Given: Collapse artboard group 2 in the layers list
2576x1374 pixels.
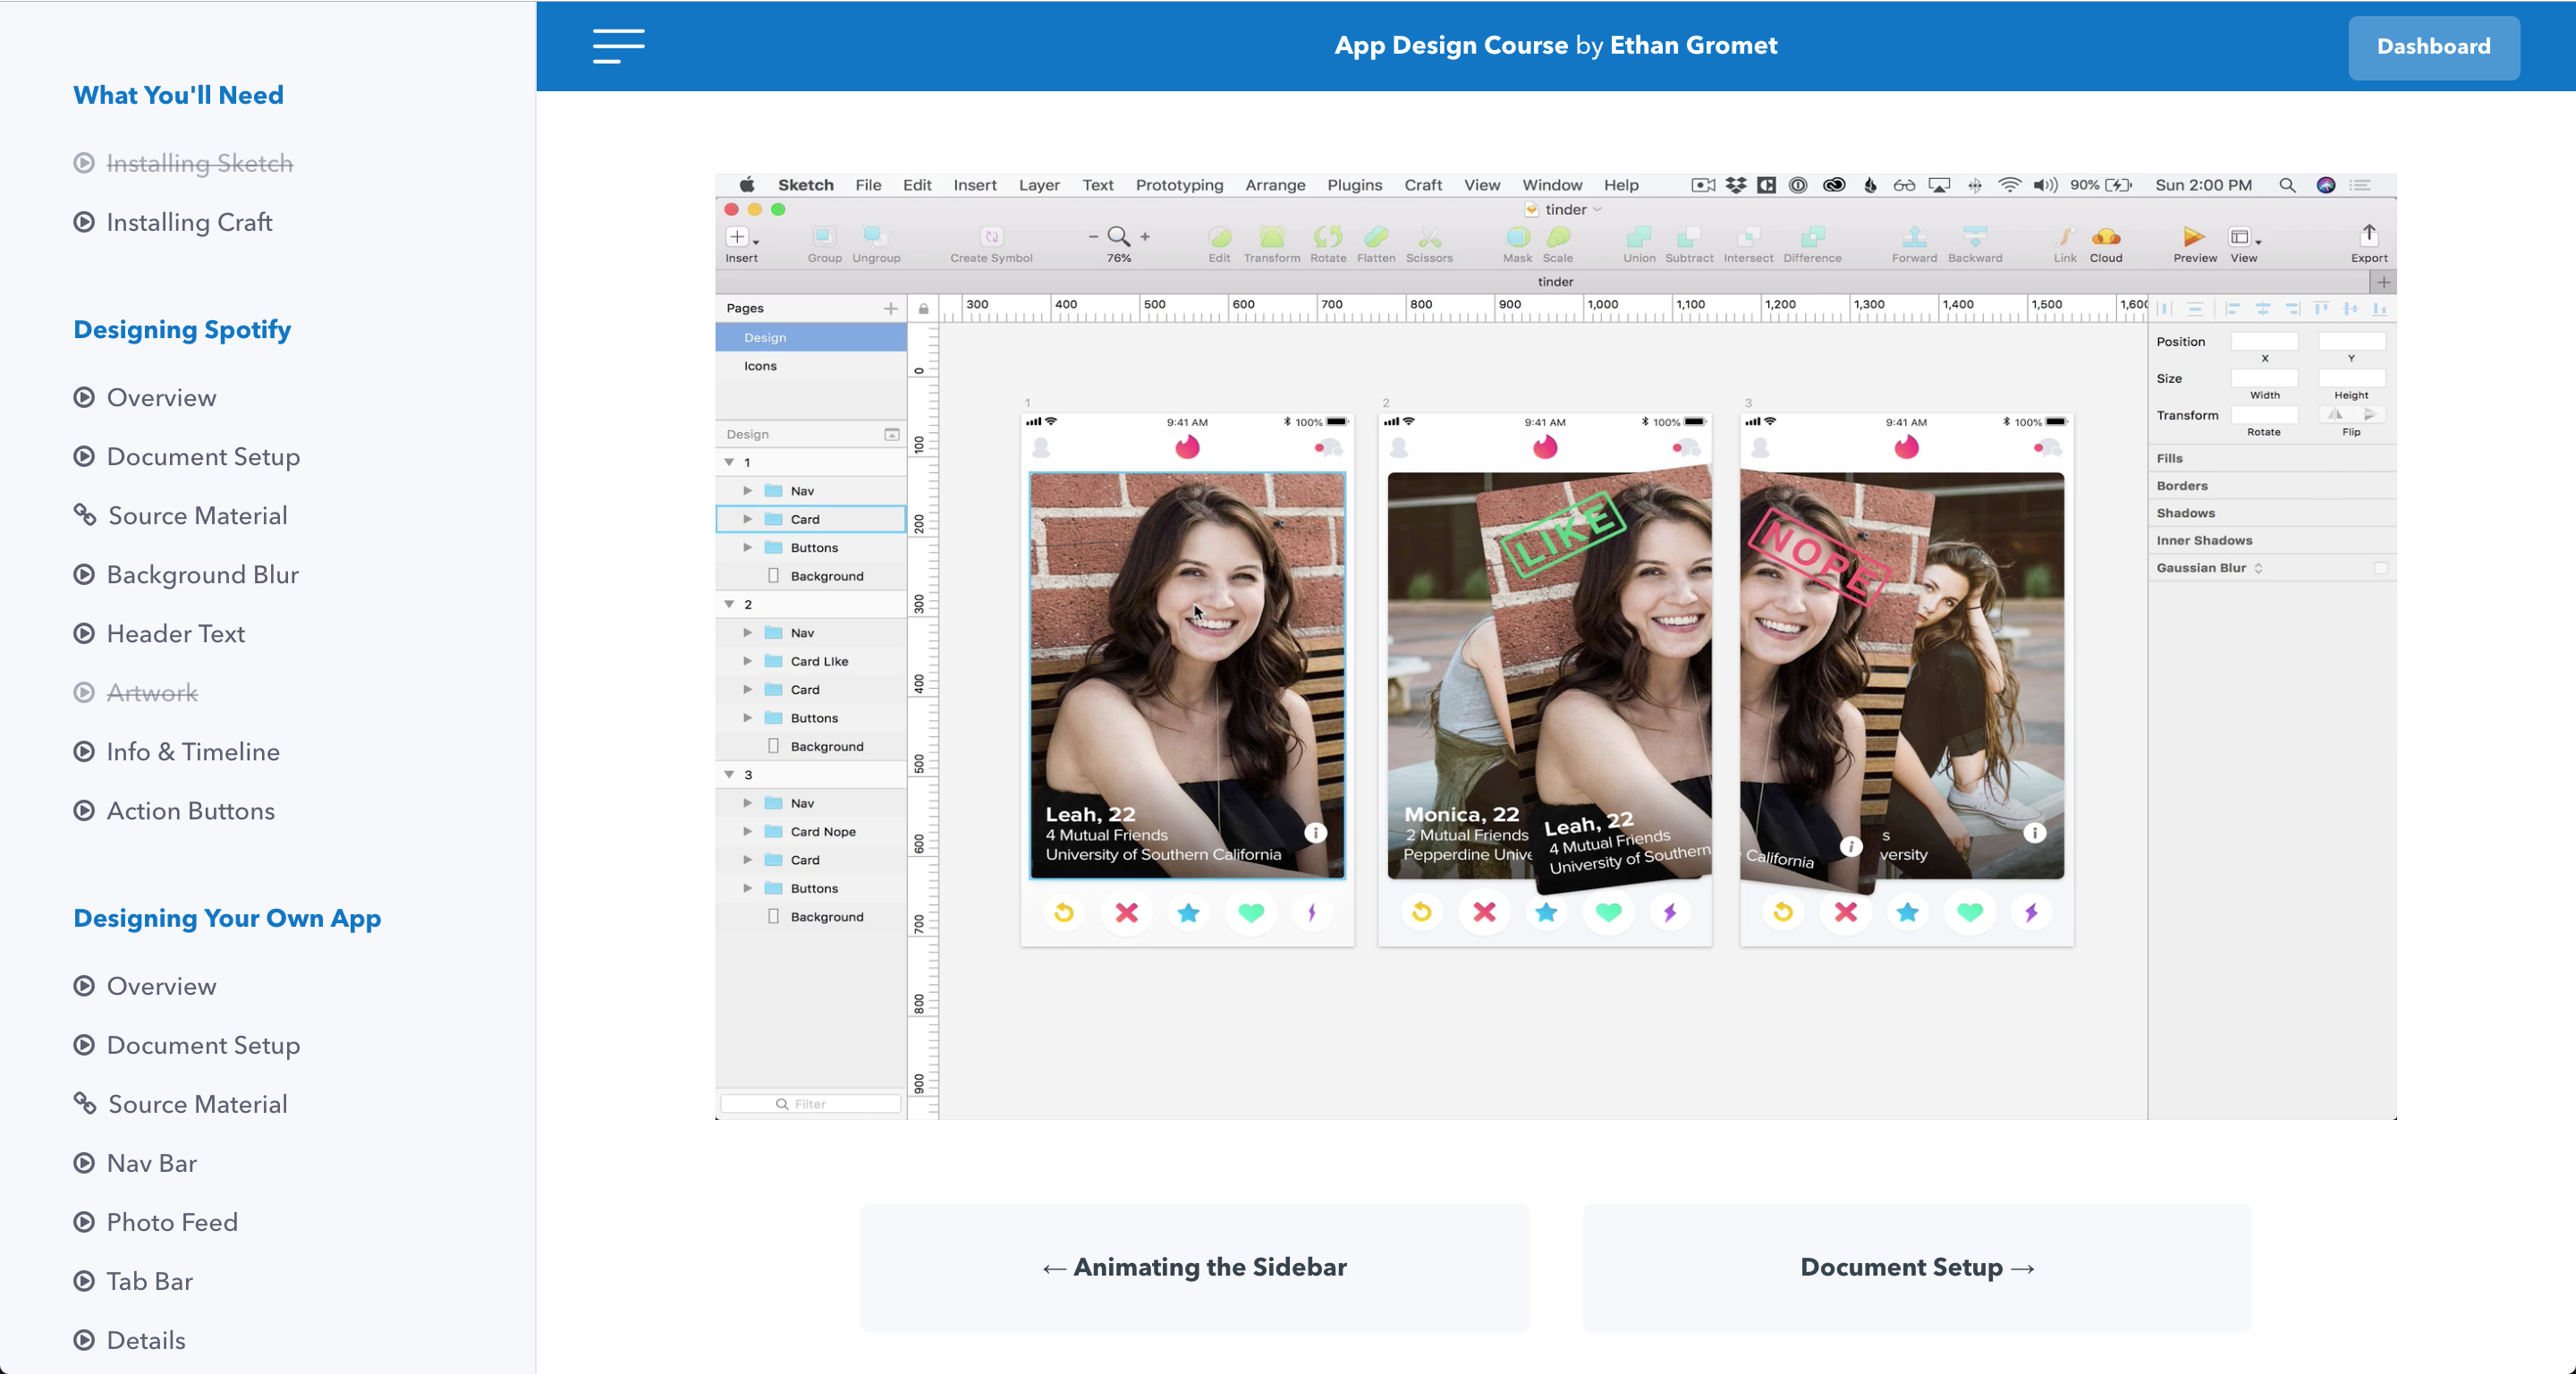Looking at the screenshot, I should click(729, 604).
